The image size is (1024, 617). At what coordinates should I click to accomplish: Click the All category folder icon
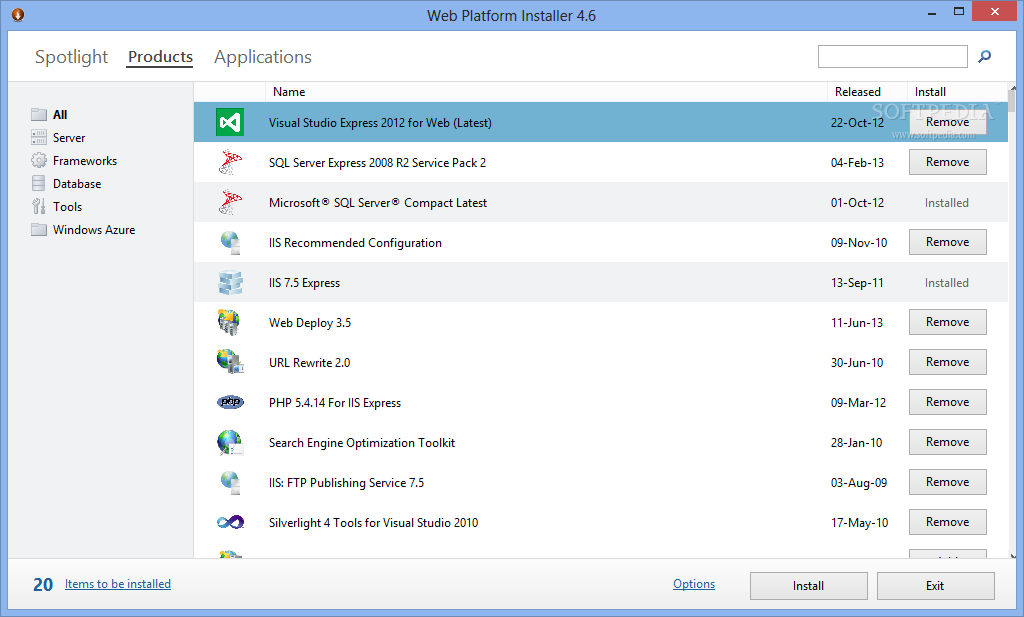click(39, 114)
